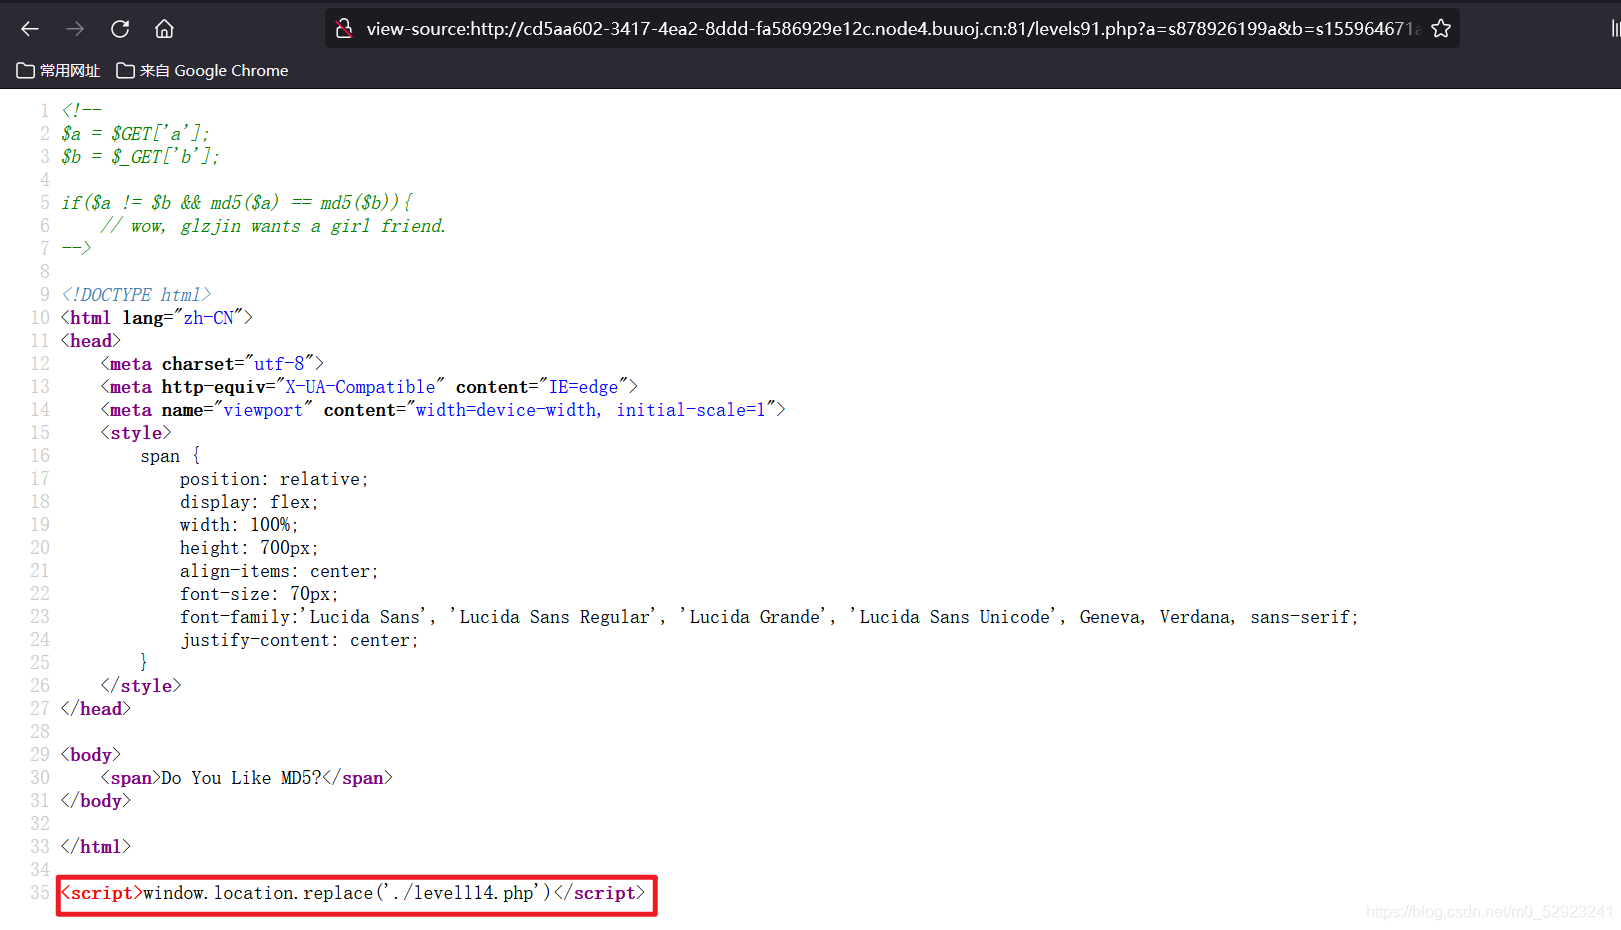This screenshot has width=1621, height=930.
Task: Click the window.location.replace script line
Action: coord(353,893)
